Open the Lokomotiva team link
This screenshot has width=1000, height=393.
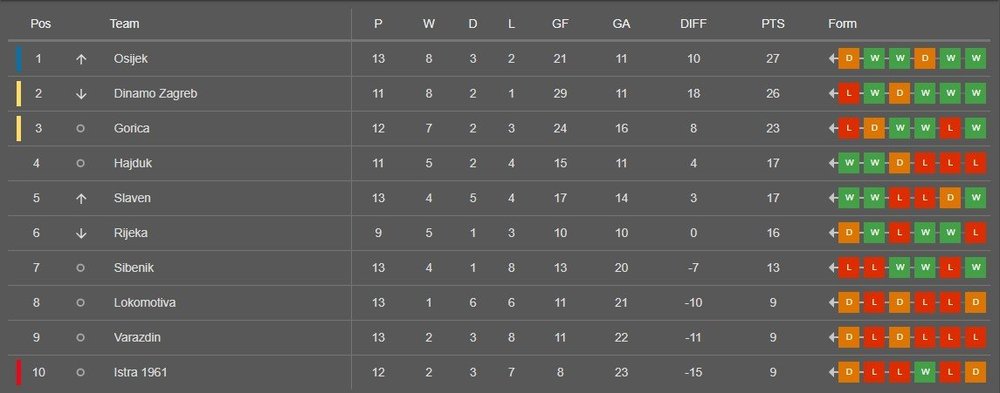click(x=145, y=303)
